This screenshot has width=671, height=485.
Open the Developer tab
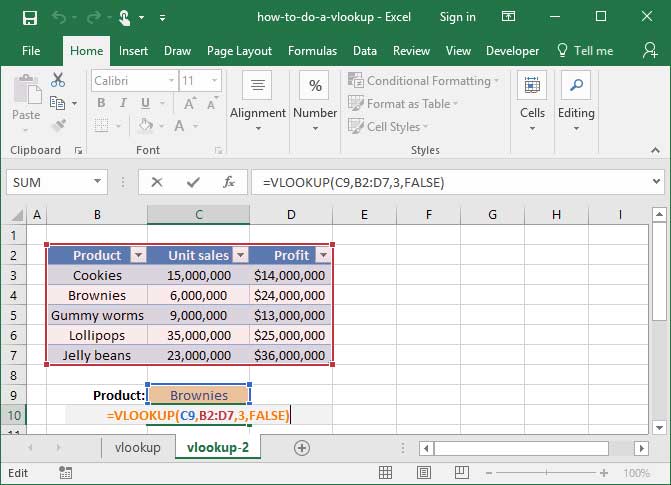(512, 51)
